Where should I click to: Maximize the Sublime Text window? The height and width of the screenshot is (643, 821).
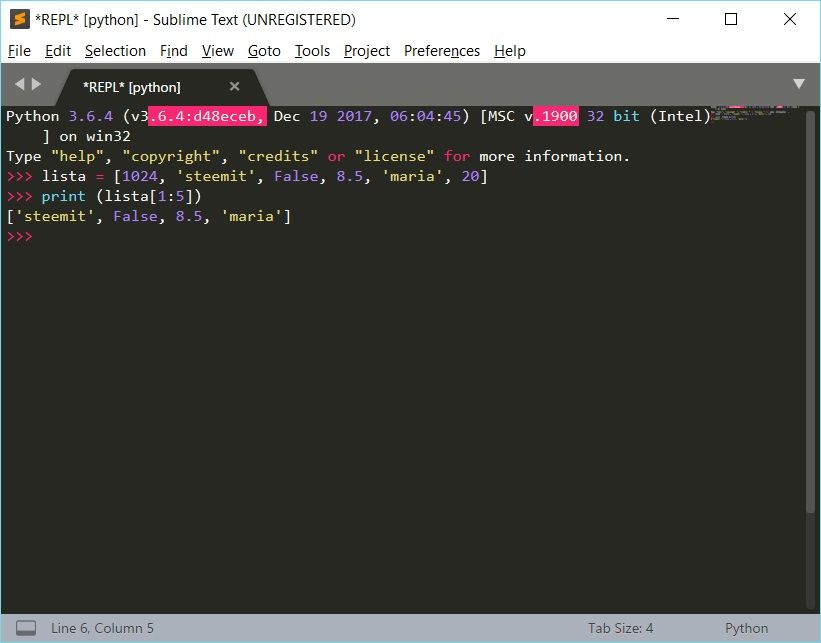[731, 19]
